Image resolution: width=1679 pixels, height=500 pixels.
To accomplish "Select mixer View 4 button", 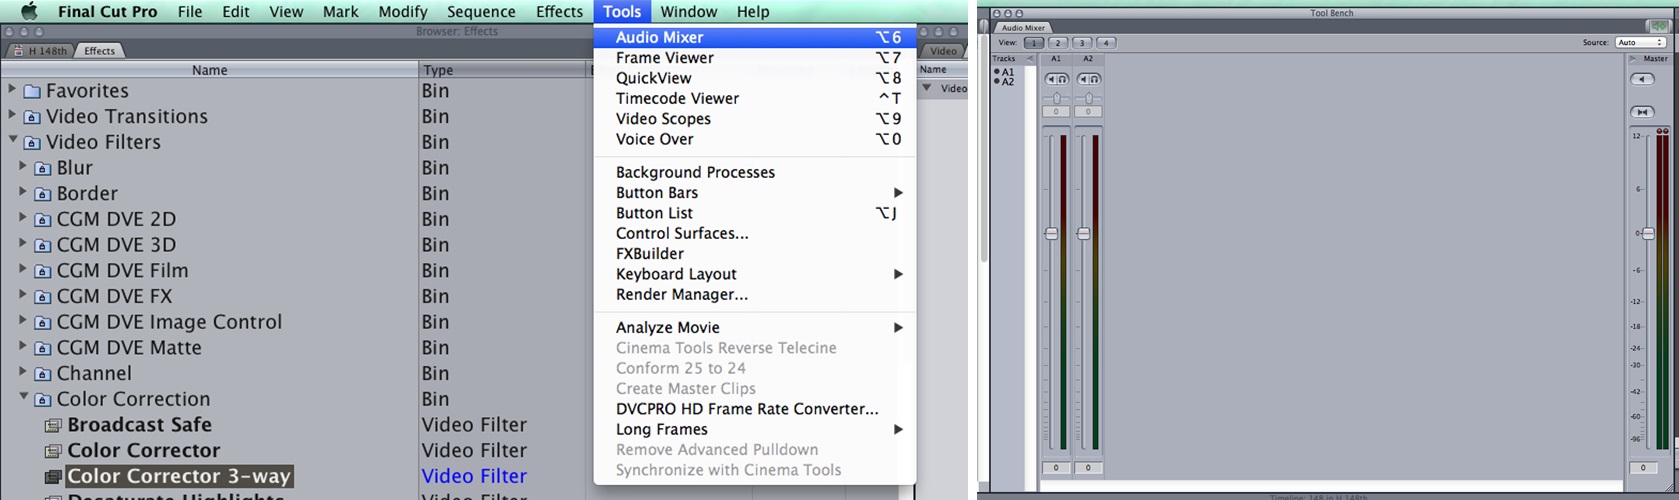I will (x=1106, y=43).
